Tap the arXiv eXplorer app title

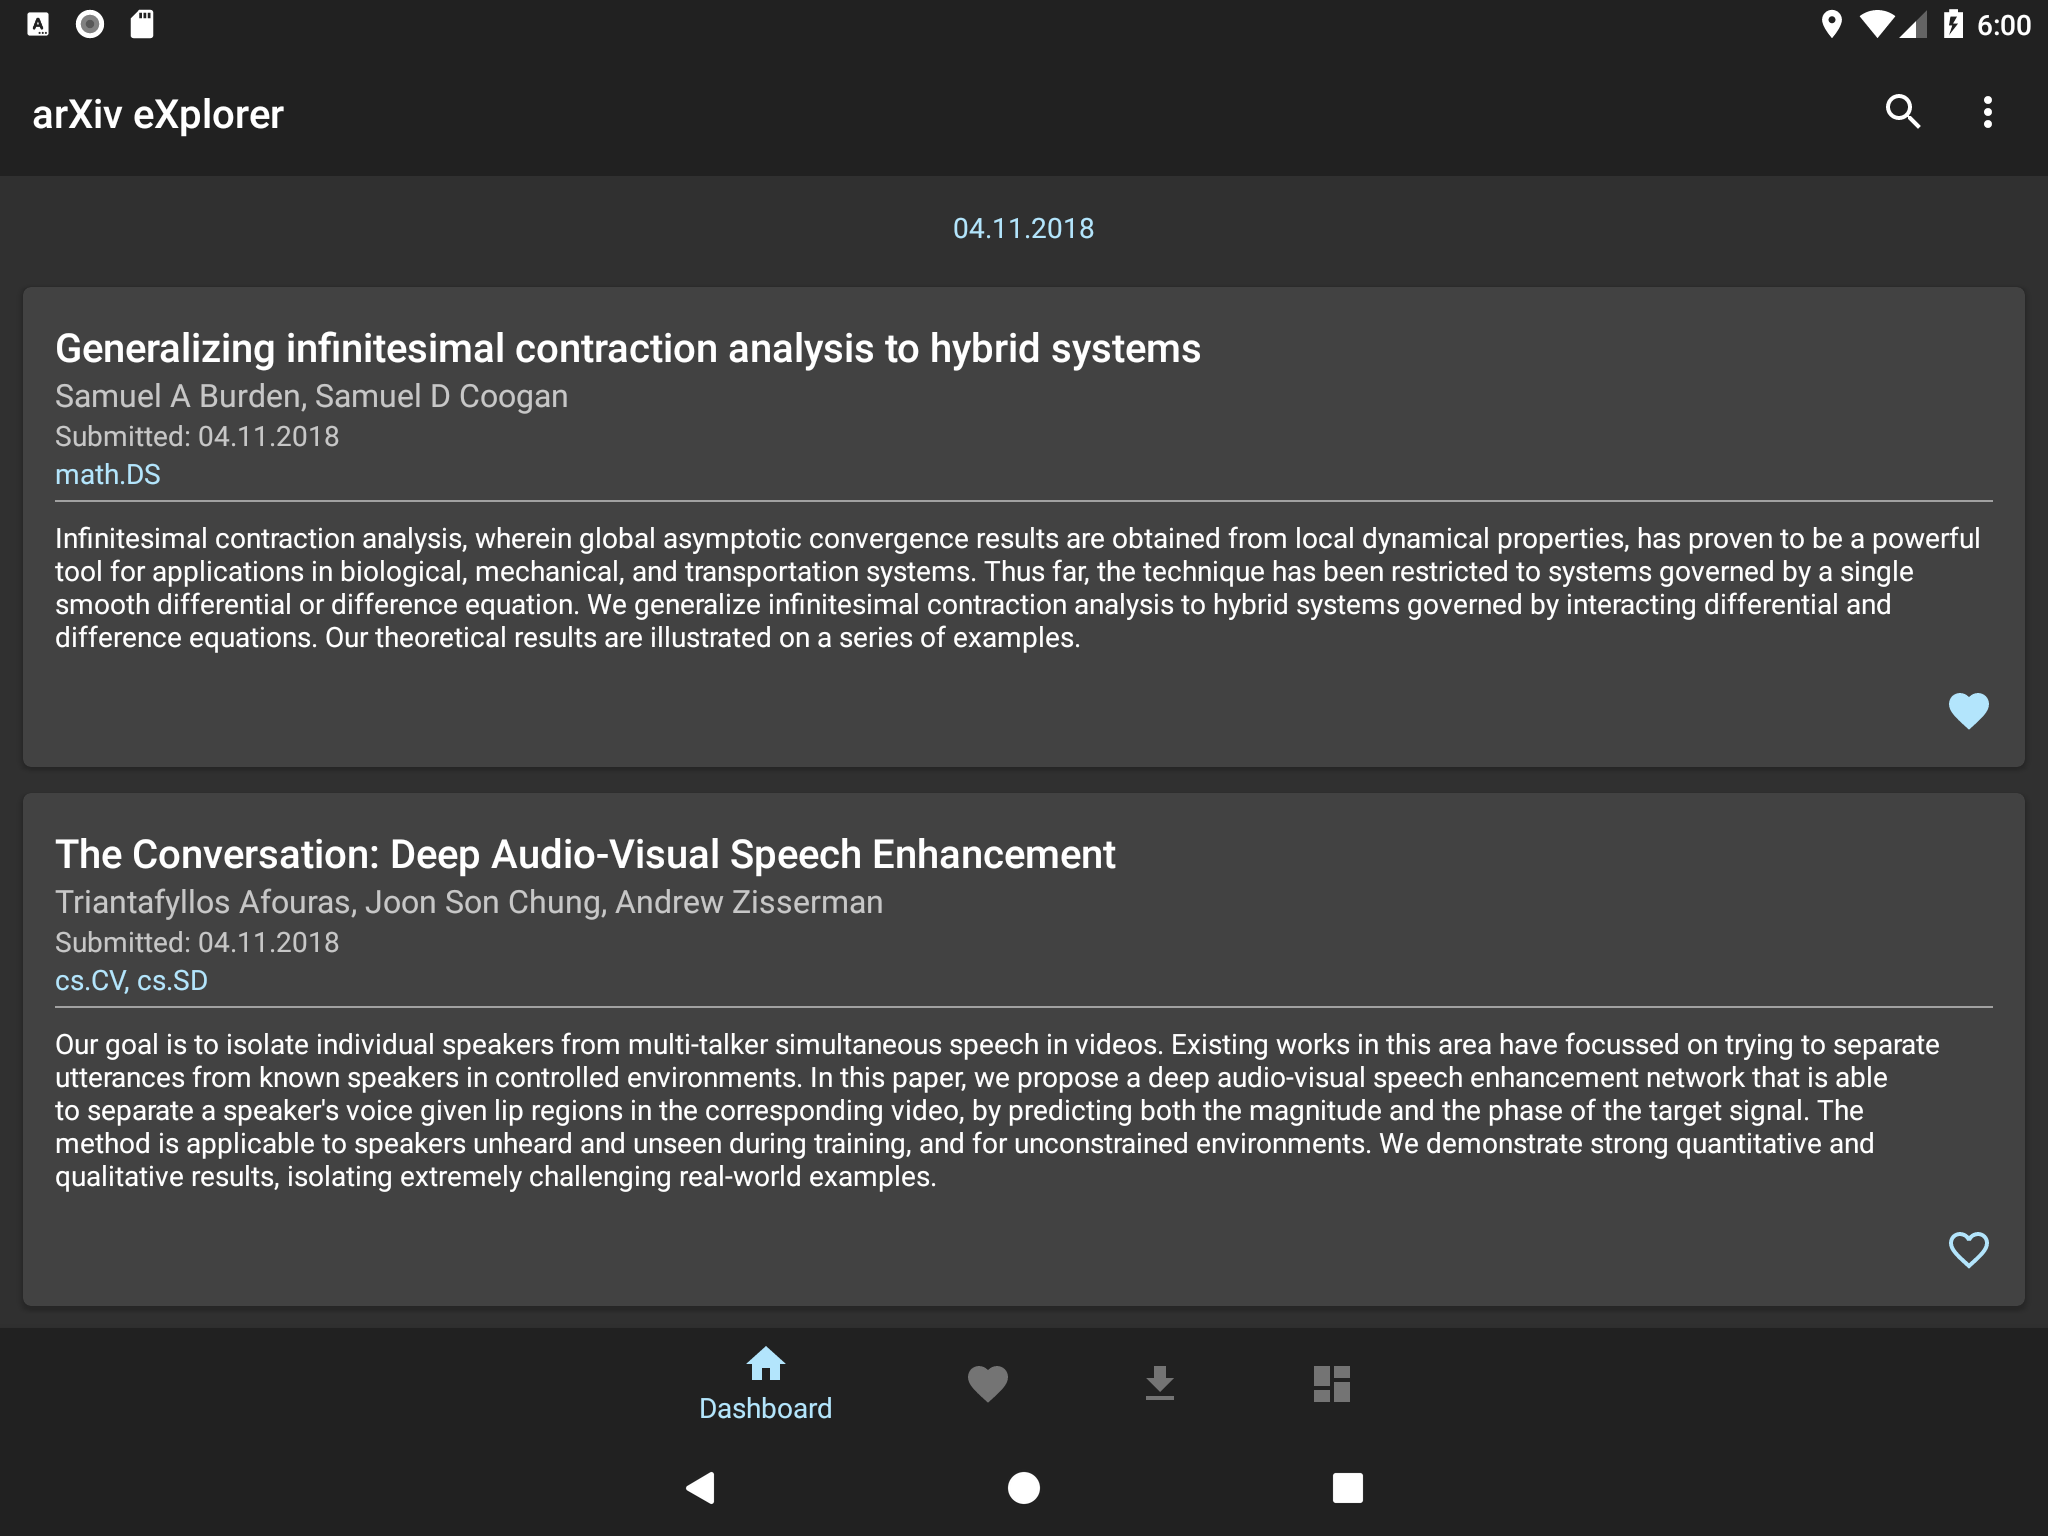[x=158, y=115]
